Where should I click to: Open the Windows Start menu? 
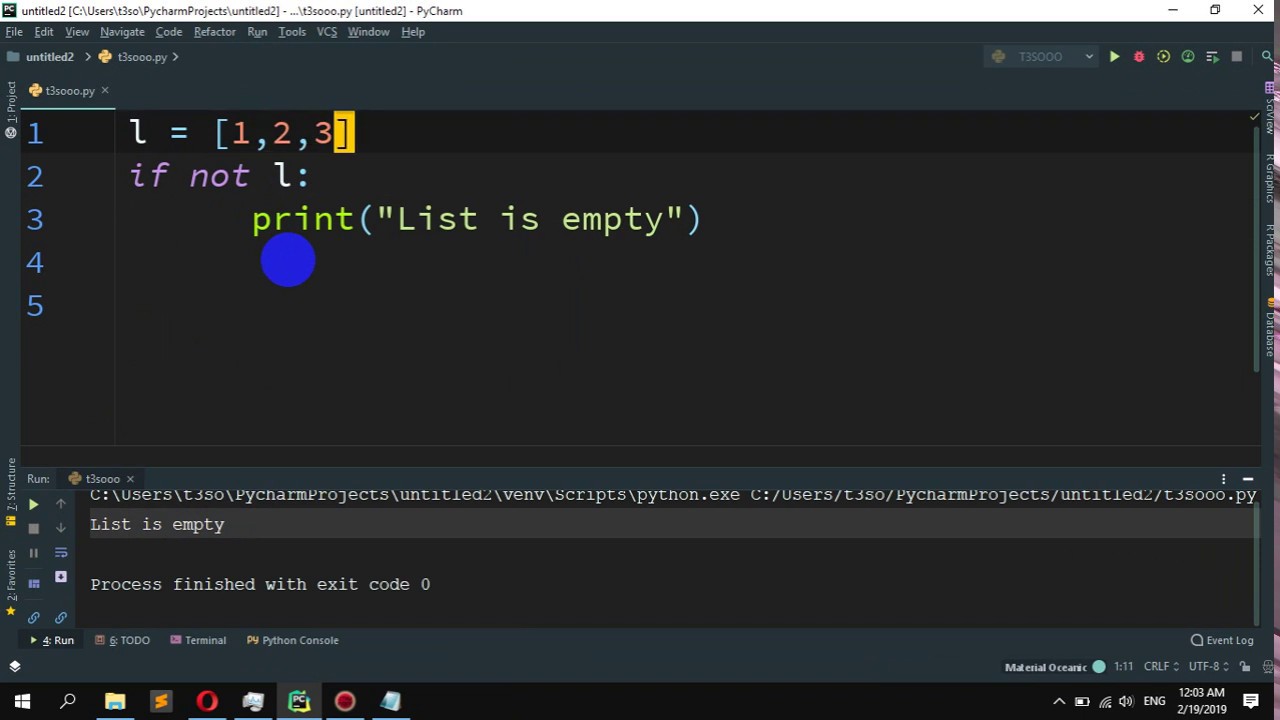coord(22,701)
